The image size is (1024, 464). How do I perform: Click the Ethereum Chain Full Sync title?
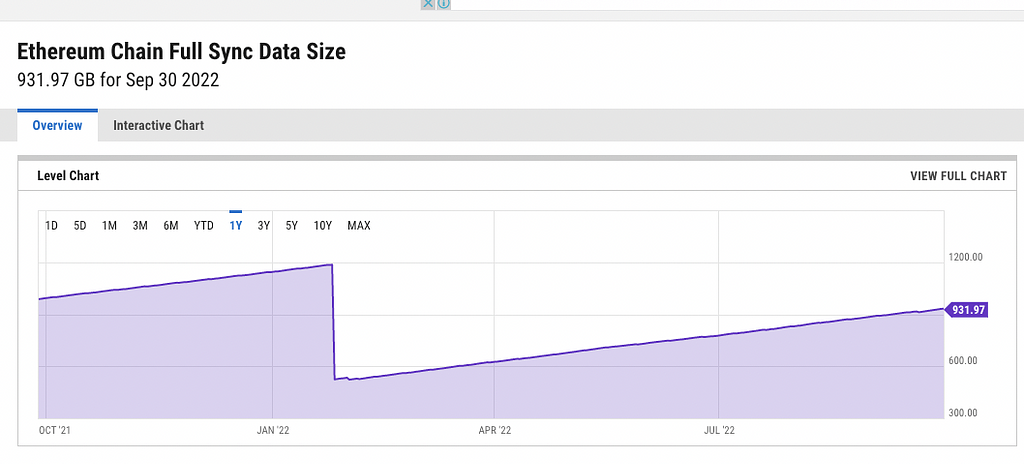[182, 52]
